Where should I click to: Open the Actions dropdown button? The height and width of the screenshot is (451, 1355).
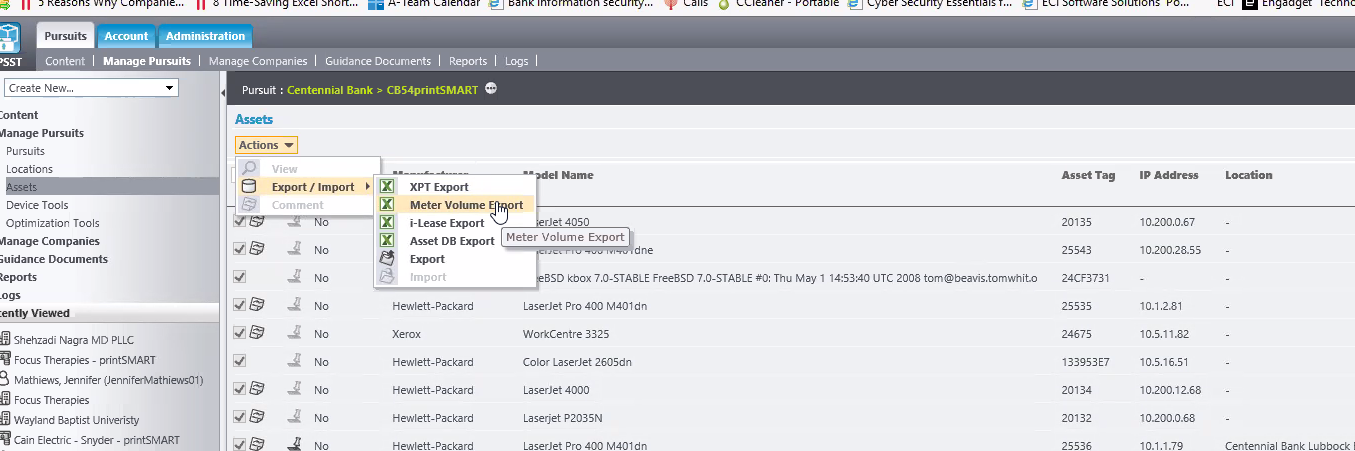(266, 145)
